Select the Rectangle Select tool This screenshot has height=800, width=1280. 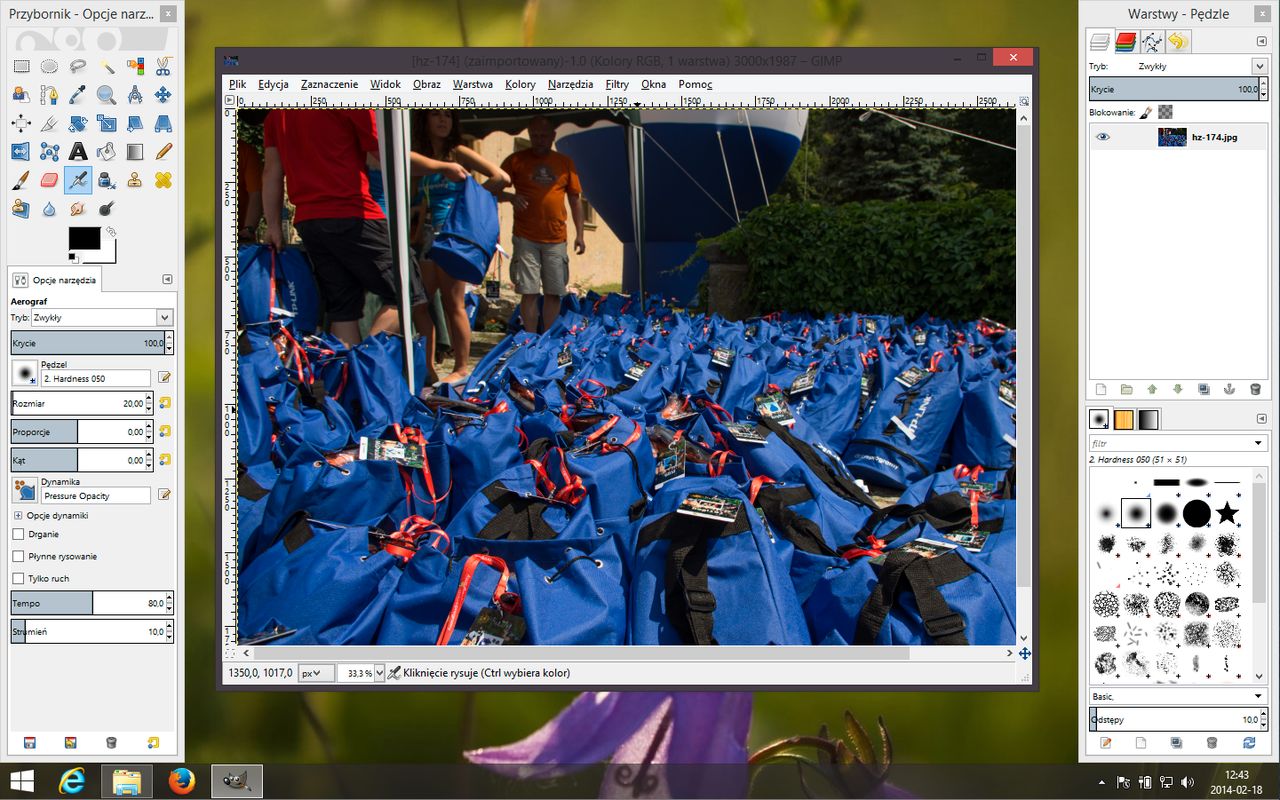click(21, 67)
